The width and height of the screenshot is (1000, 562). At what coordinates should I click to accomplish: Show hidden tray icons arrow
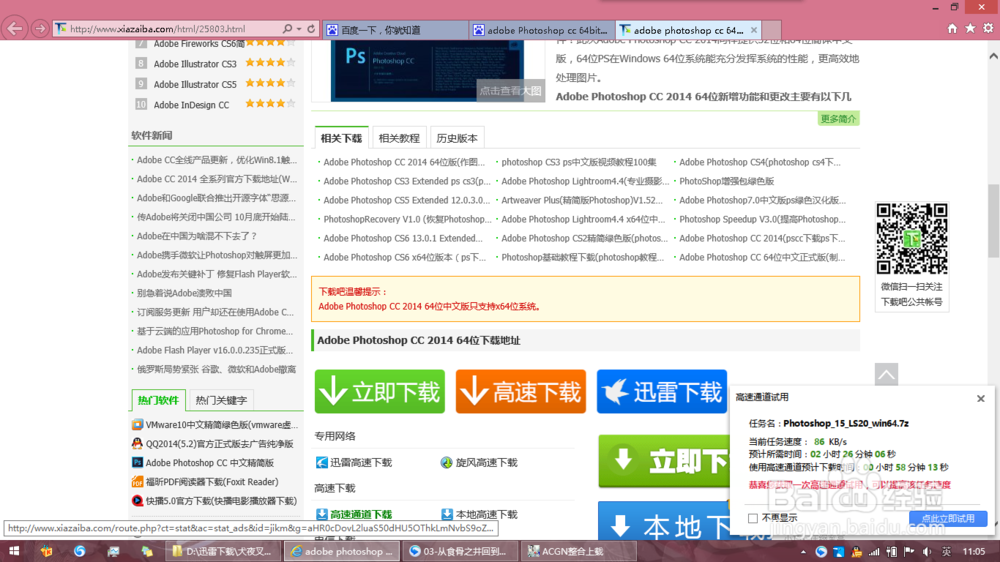803,552
